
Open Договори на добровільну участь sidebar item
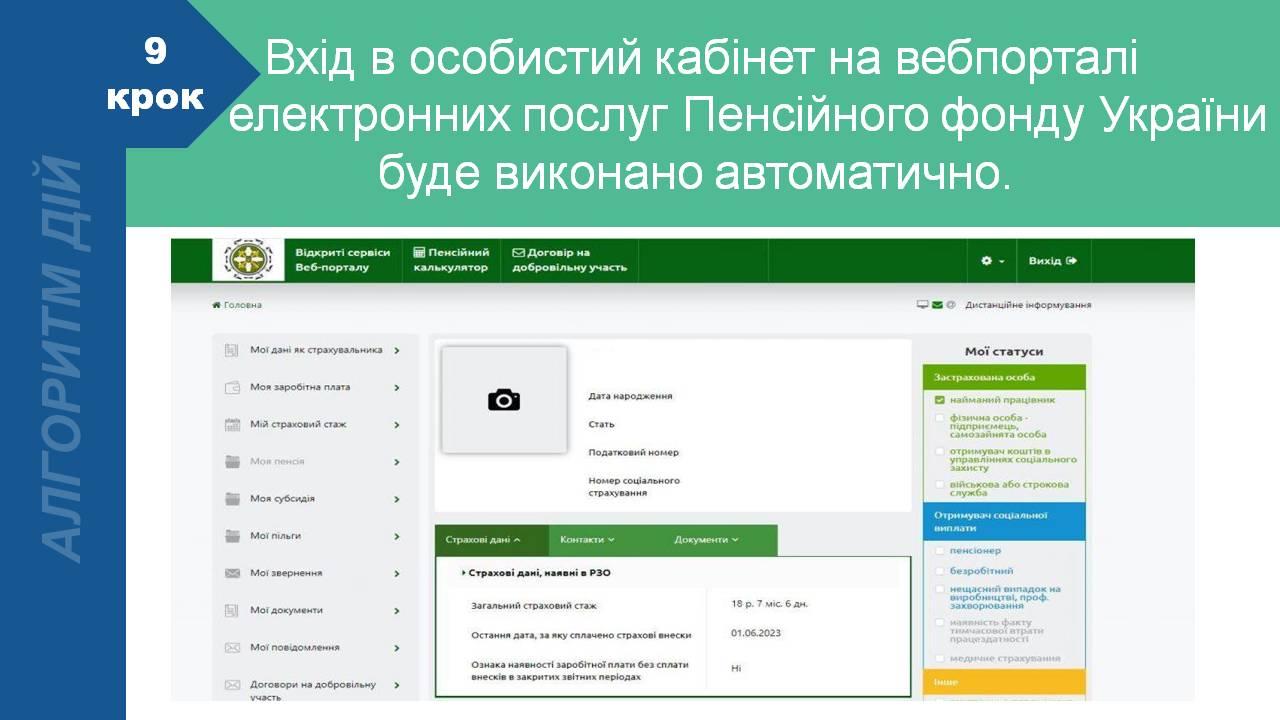(x=313, y=690)
